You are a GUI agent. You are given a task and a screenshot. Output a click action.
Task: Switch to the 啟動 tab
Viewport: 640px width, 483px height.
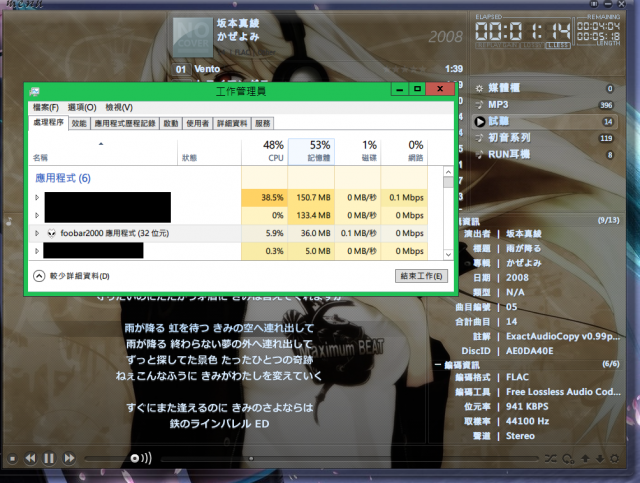coord(171,123)
